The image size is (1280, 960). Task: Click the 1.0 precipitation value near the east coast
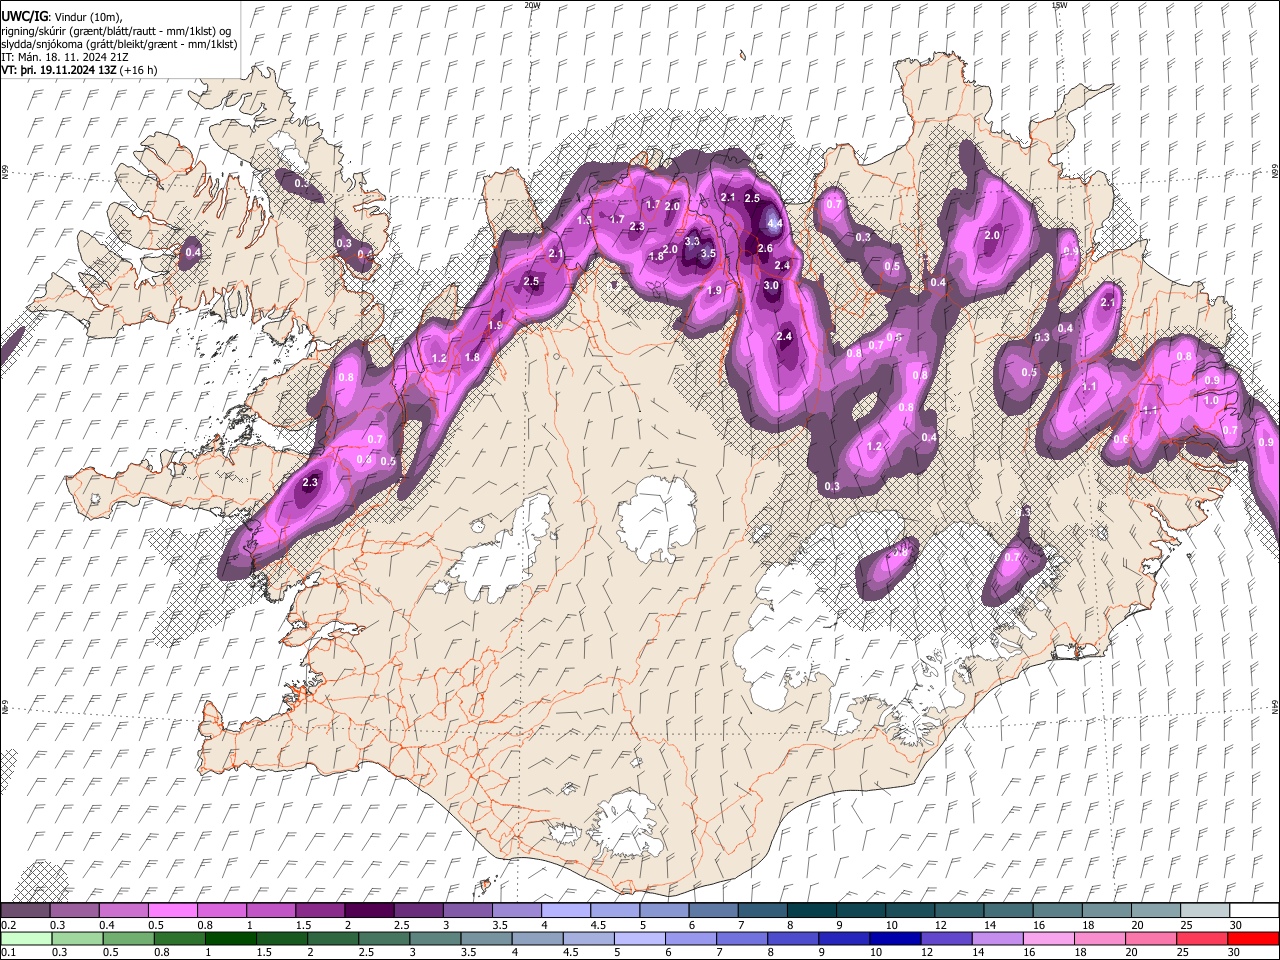point(1210,400)
